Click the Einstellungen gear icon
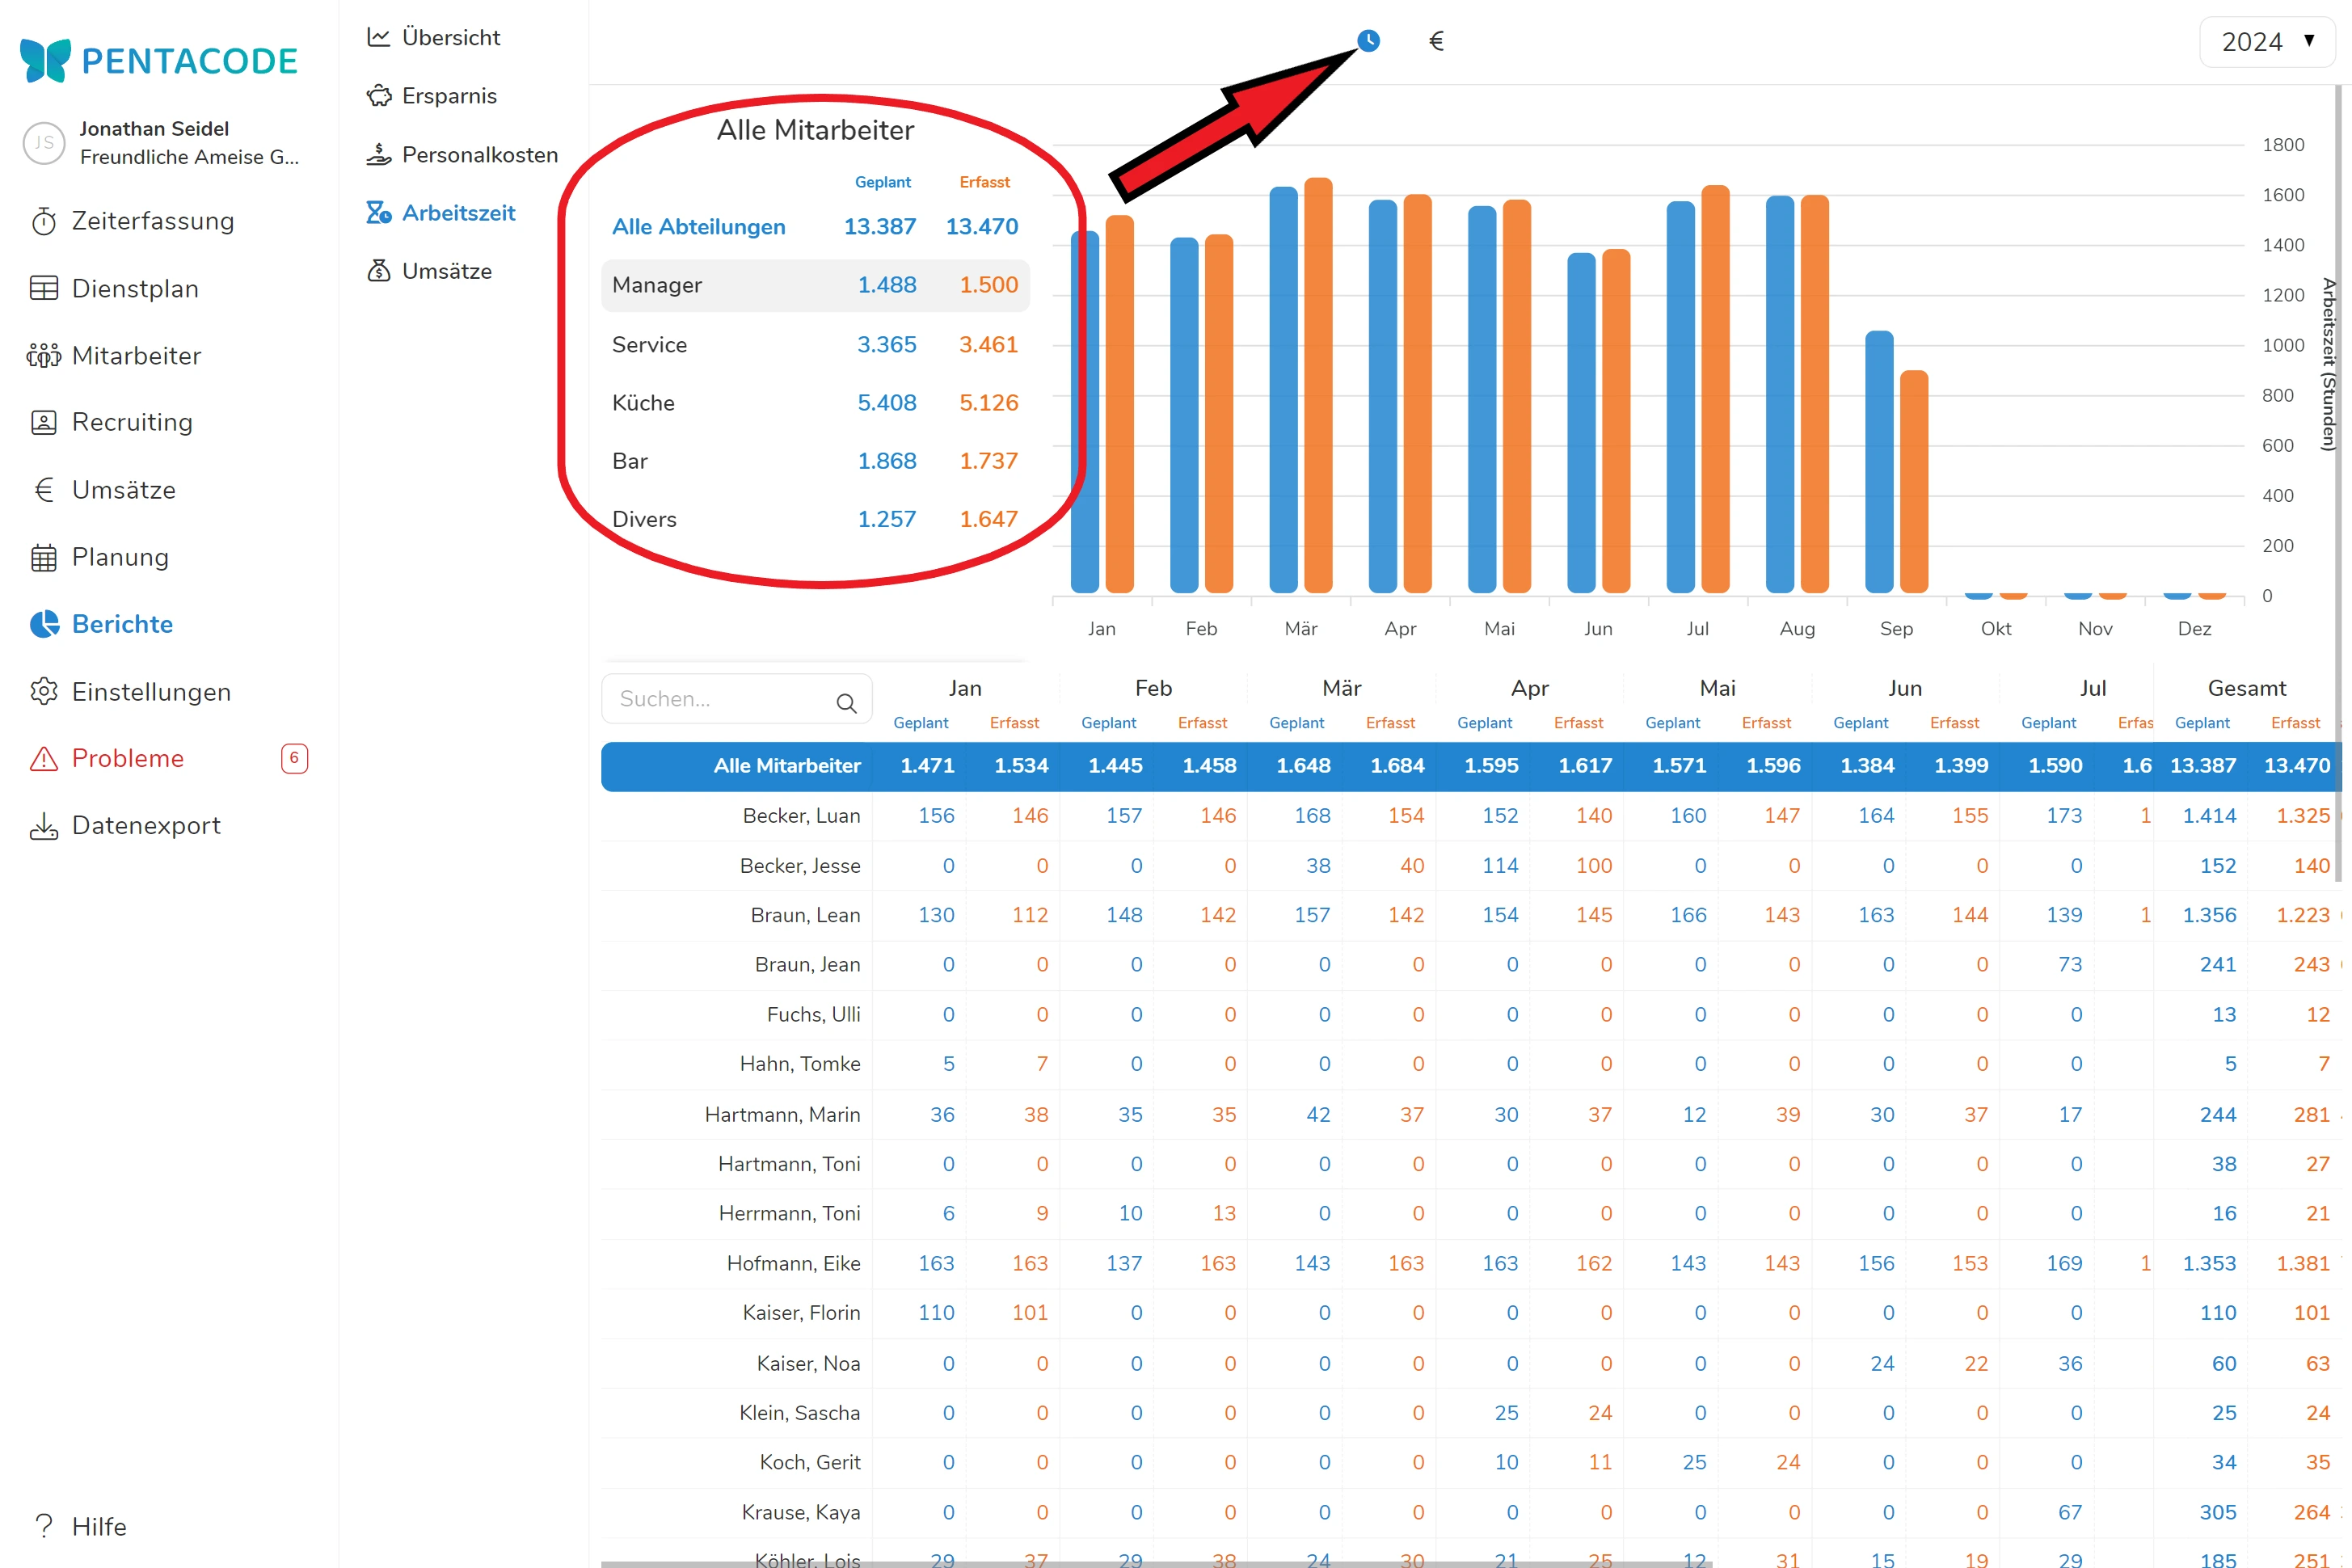 pyautogui.click(x=44, y=691)
